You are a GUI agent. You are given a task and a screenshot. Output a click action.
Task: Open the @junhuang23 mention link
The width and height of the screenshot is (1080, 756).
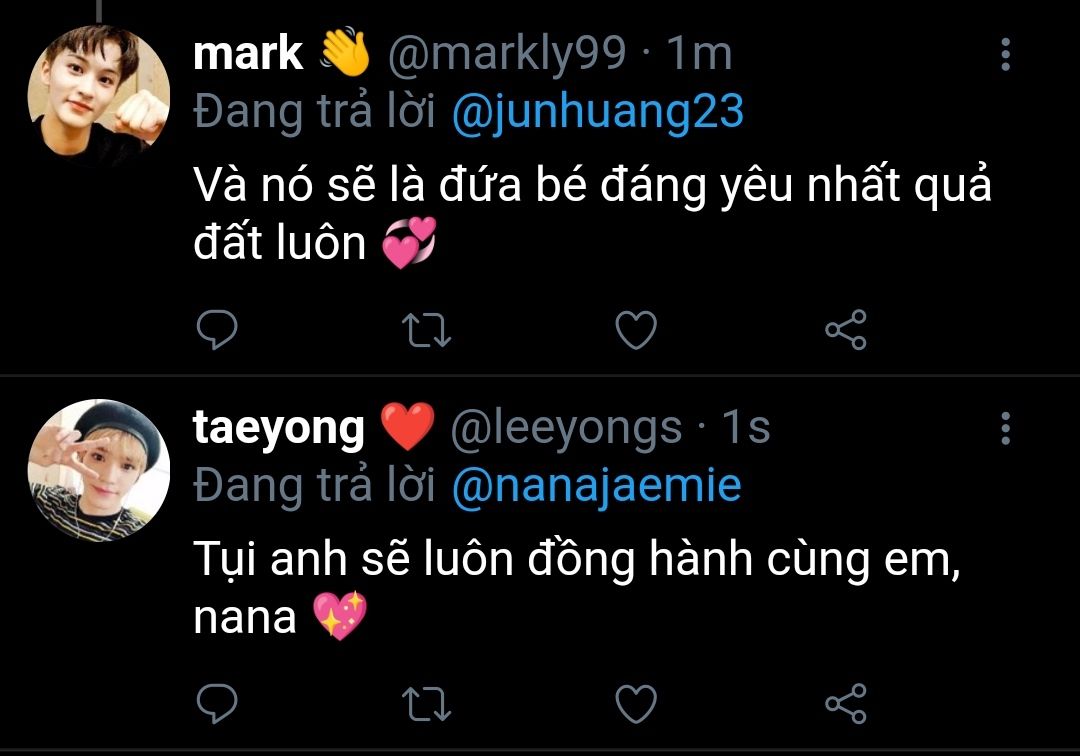tap(598, 112)
